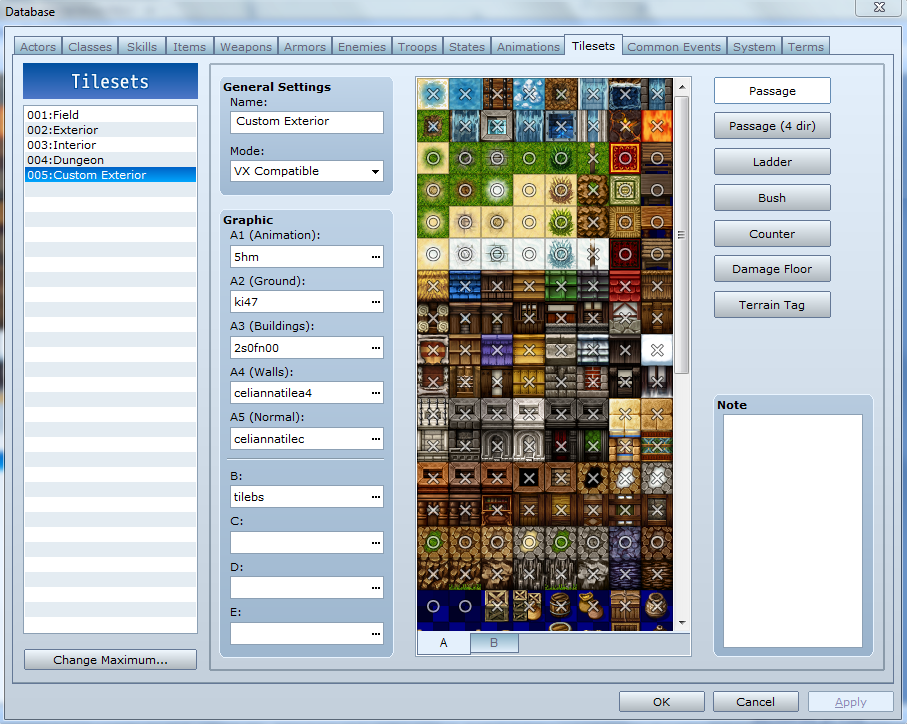Click the Cancel button
The image size is (907, 724).
[x=755, y=701]
